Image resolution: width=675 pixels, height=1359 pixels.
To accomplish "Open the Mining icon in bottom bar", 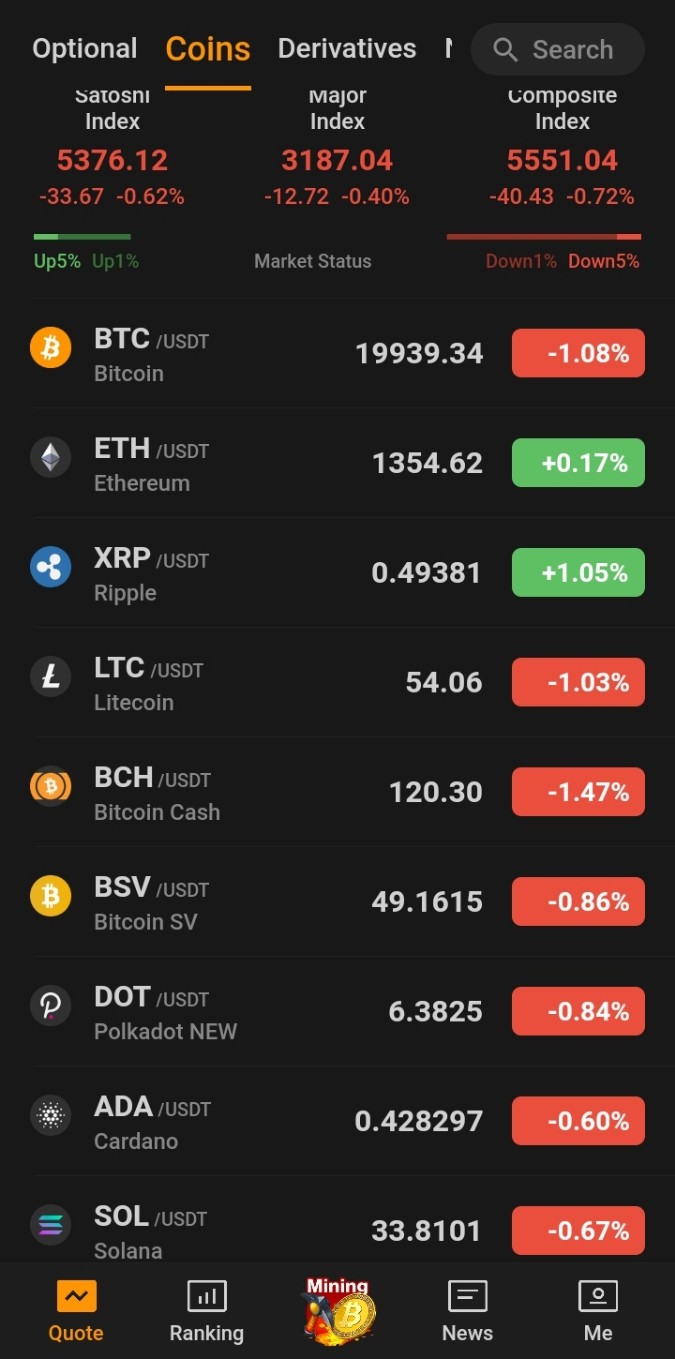I will [x=338, y=1308].
